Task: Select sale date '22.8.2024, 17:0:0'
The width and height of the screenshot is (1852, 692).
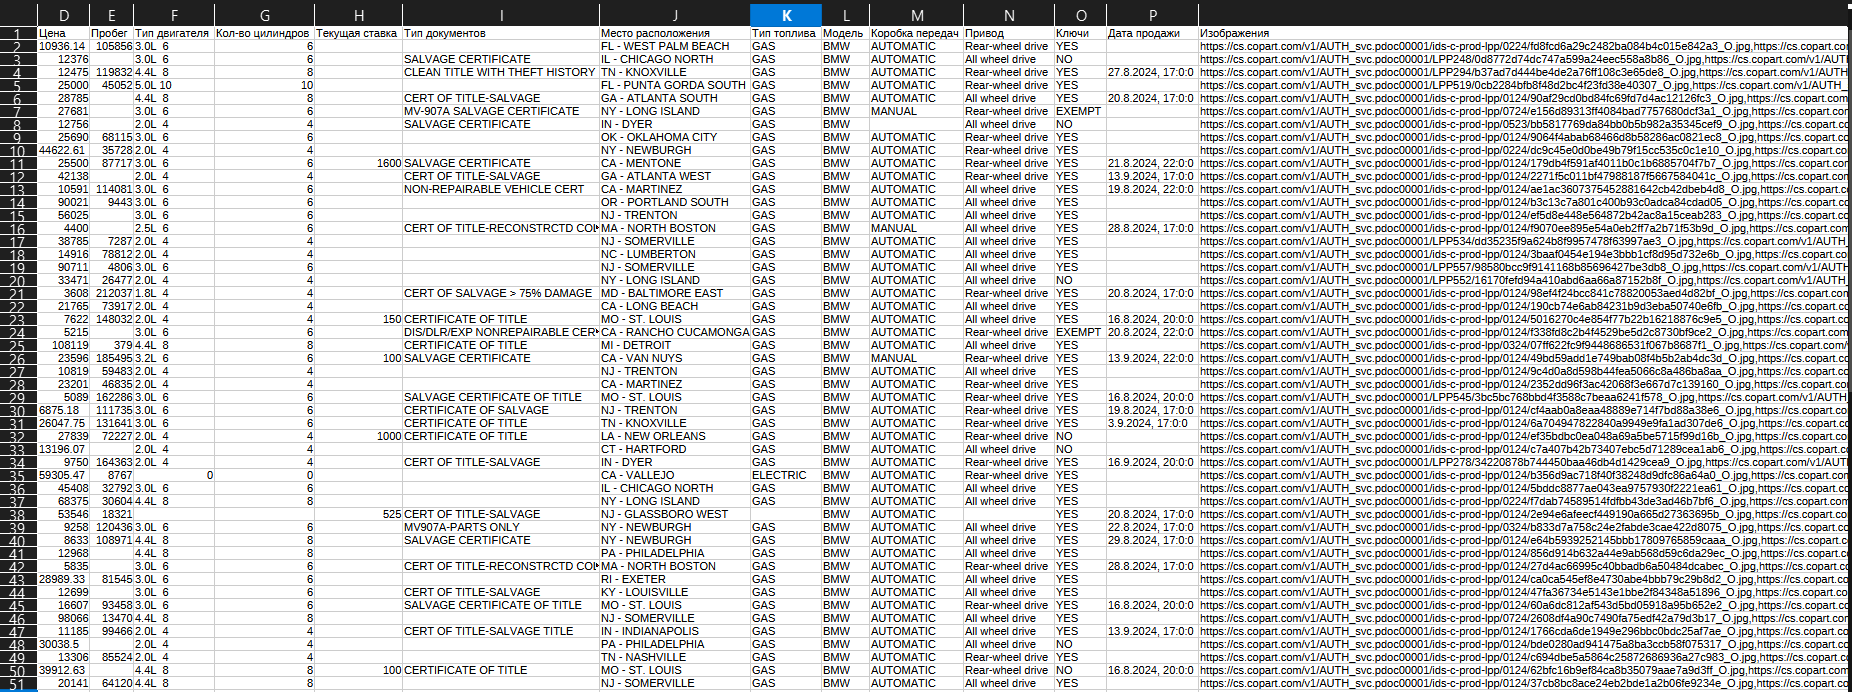Action: (x=1152, y=527)
